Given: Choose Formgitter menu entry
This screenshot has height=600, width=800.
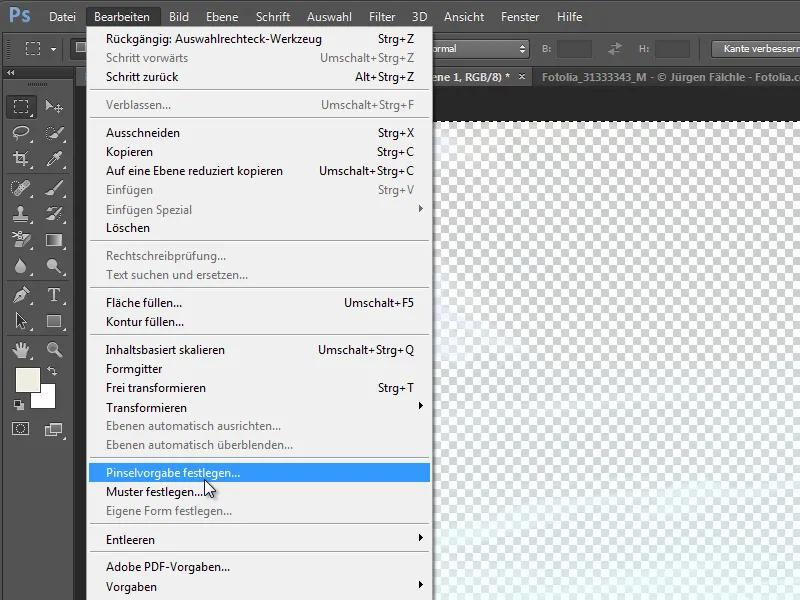Looking at the screenshot, I should click(x=260, y=368).
